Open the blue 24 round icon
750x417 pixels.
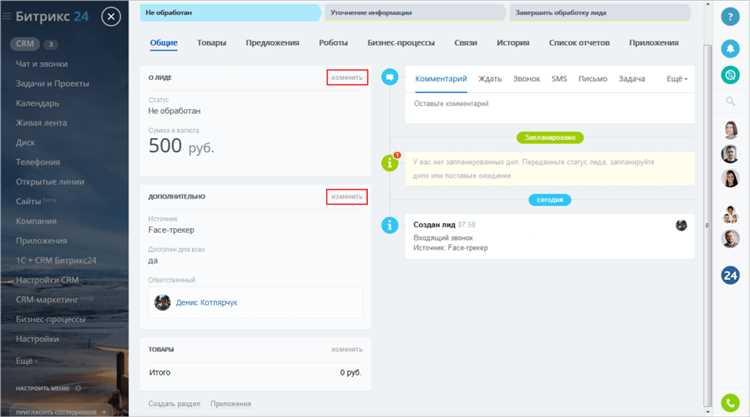730,275
